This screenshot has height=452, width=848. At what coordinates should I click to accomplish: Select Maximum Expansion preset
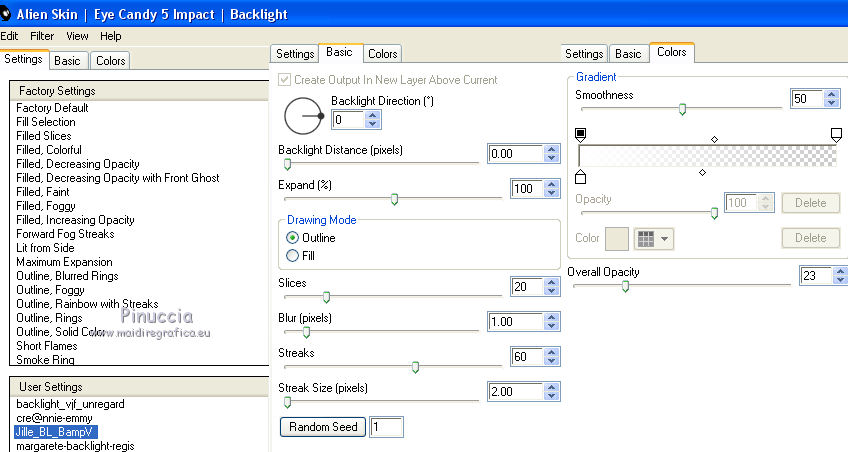tap(64, 262)
